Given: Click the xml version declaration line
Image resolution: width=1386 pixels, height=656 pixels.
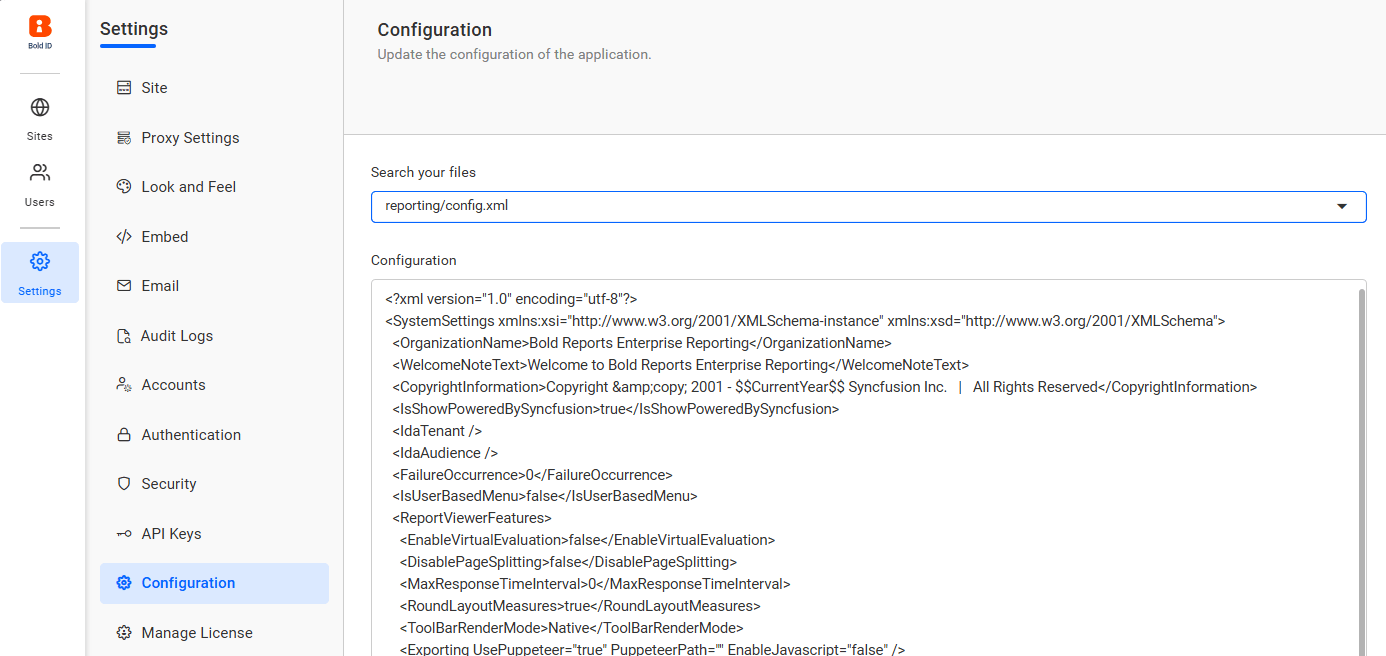Looking at the screenshot, I should point(512,299).
